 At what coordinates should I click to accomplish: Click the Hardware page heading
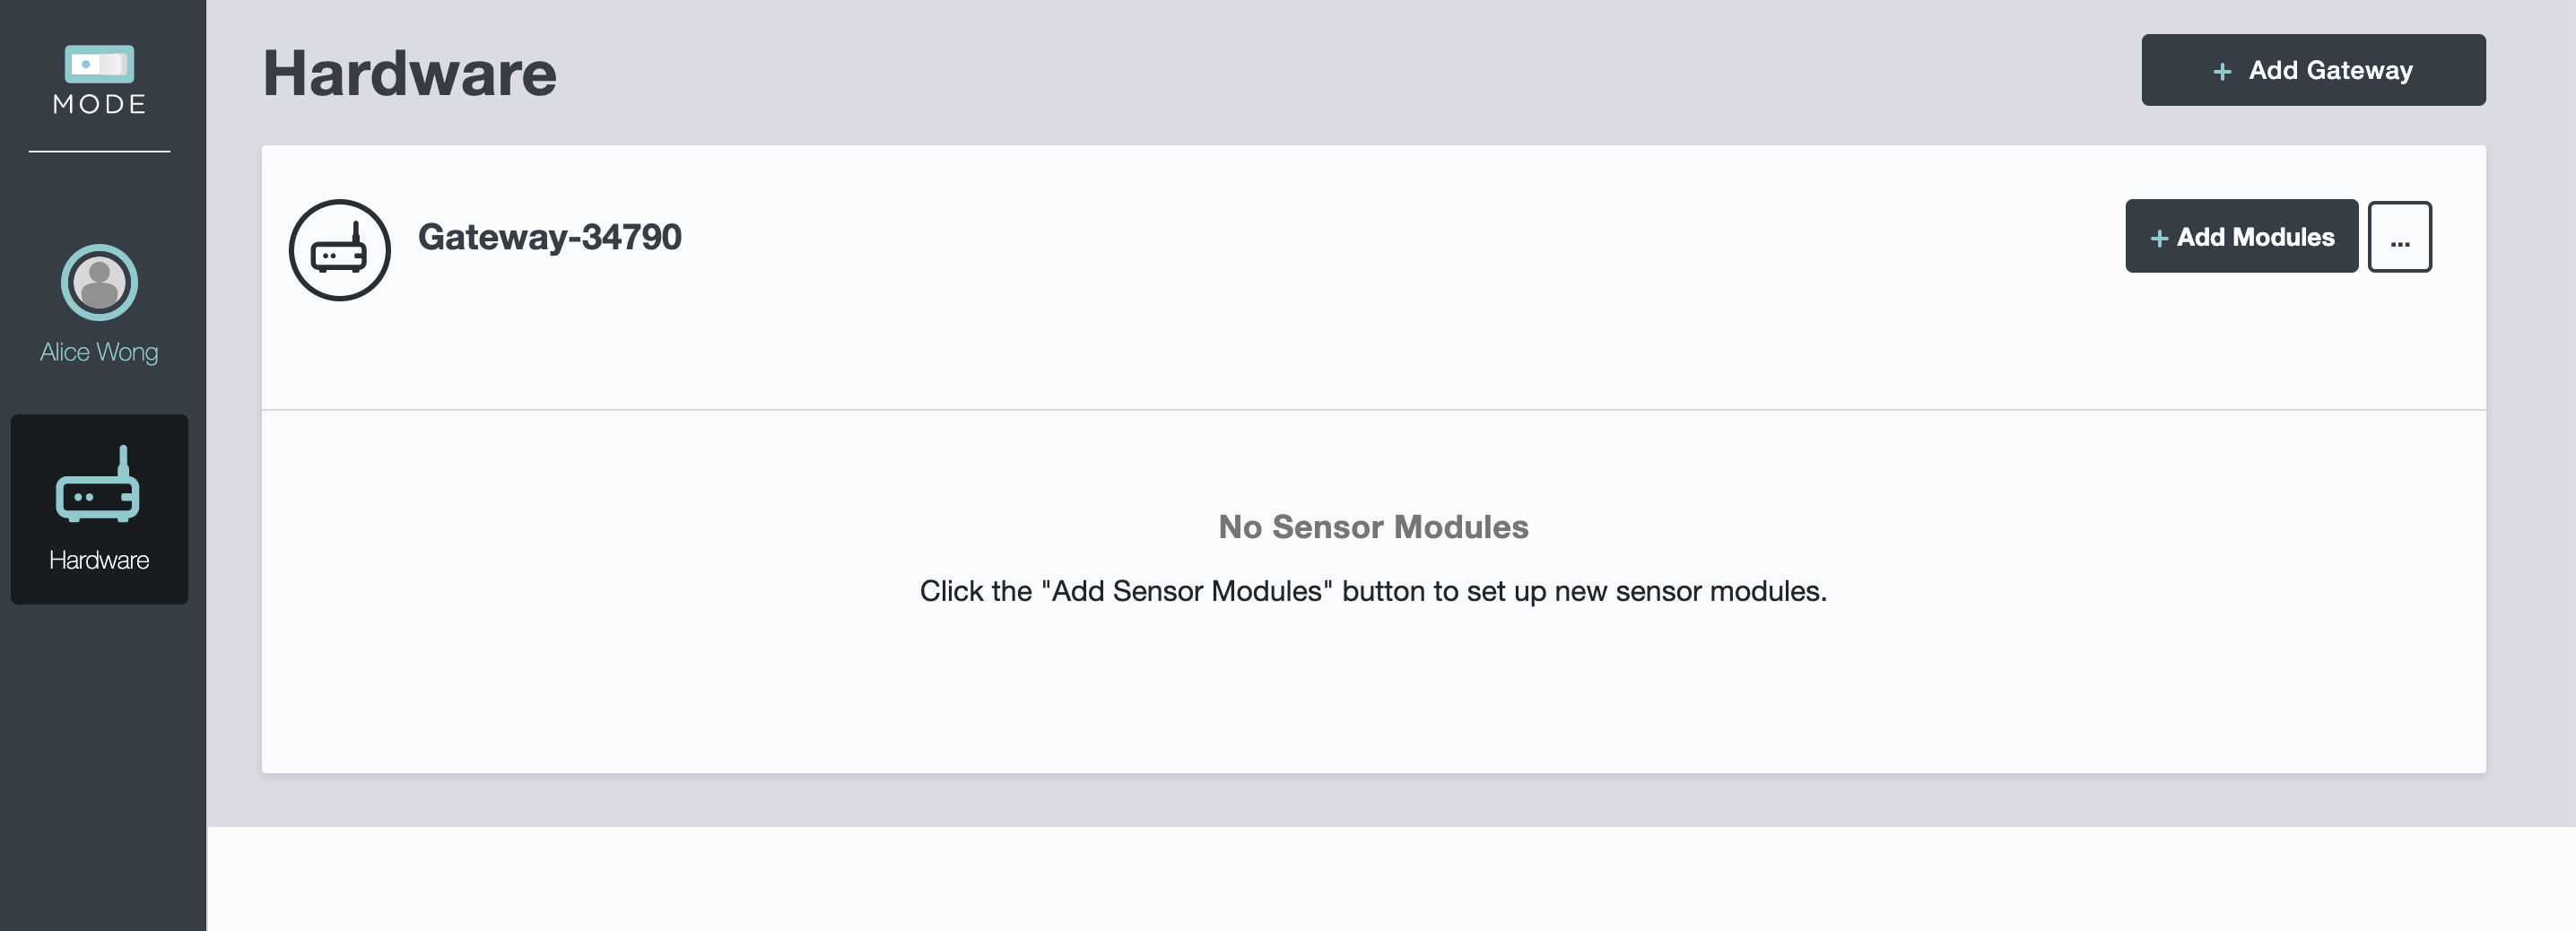[x=409, y=74]
